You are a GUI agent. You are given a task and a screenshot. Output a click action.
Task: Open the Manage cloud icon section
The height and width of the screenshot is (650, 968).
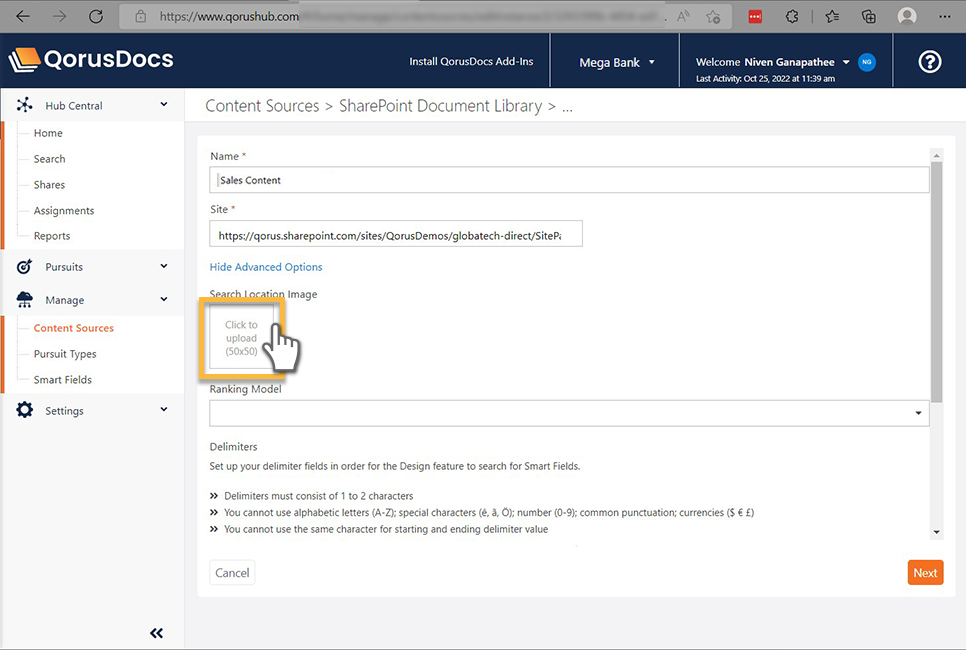pyautogui.click(x=24, y=299)
